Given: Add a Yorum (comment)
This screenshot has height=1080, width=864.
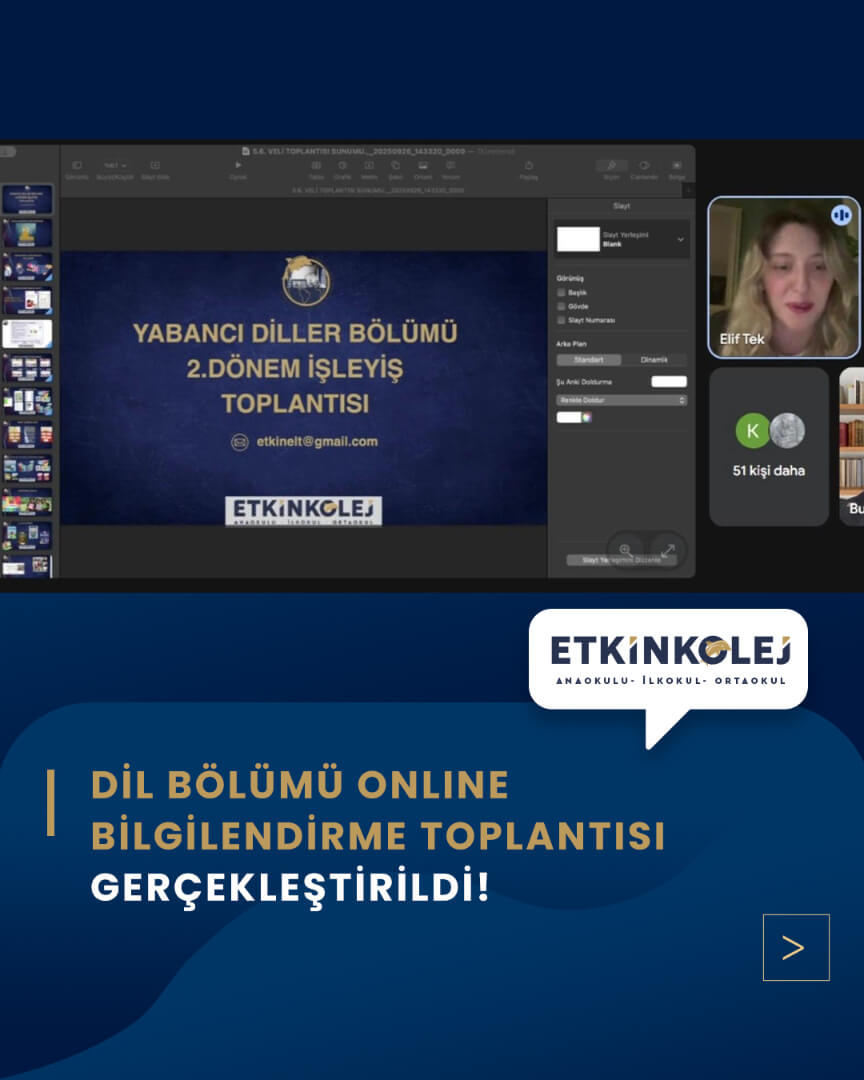Looking at the screenshot, I should pyautogui.click(x=452, y=170).
